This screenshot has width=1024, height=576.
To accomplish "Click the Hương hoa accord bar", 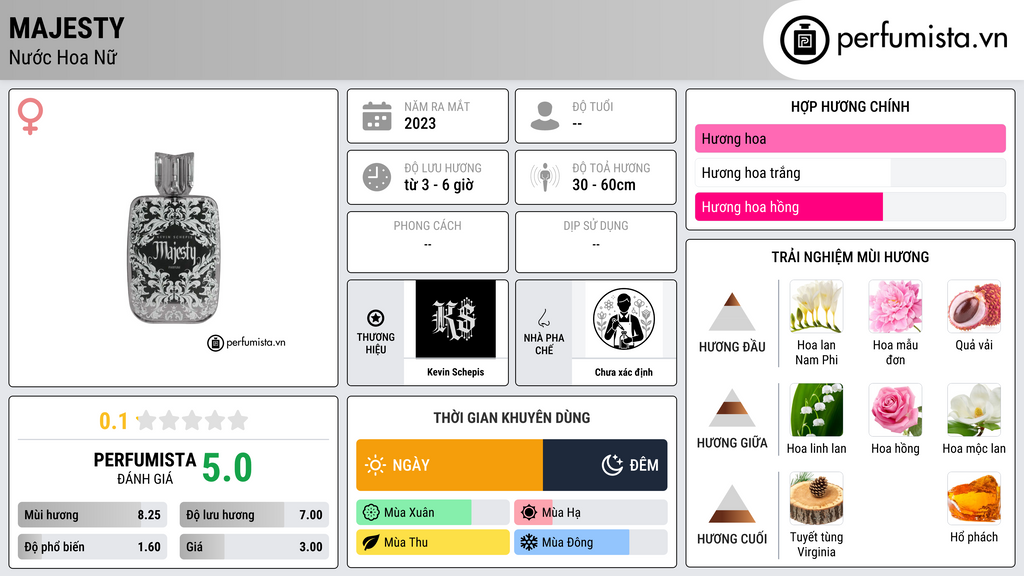I will coord(850,138).
